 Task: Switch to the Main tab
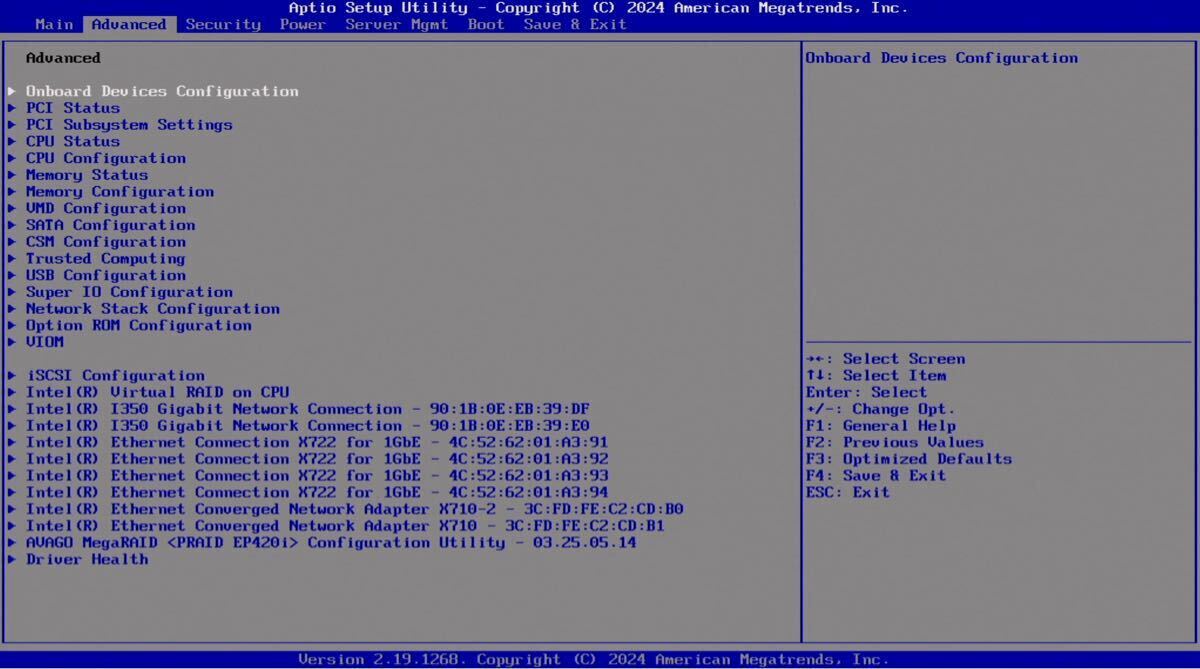[x=54, y=24]
